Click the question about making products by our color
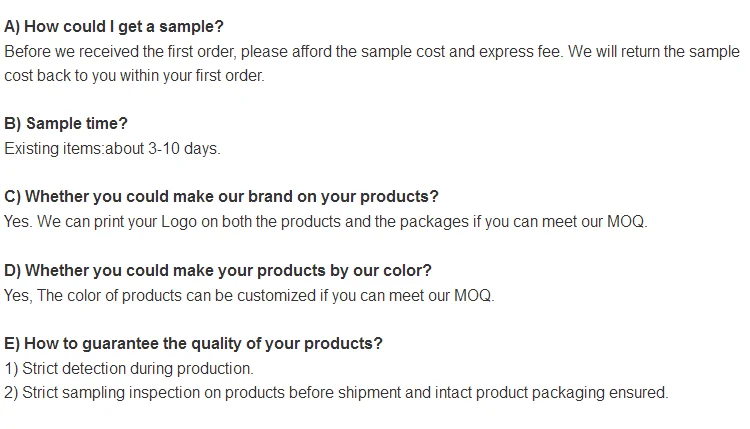 click(218, 270)
